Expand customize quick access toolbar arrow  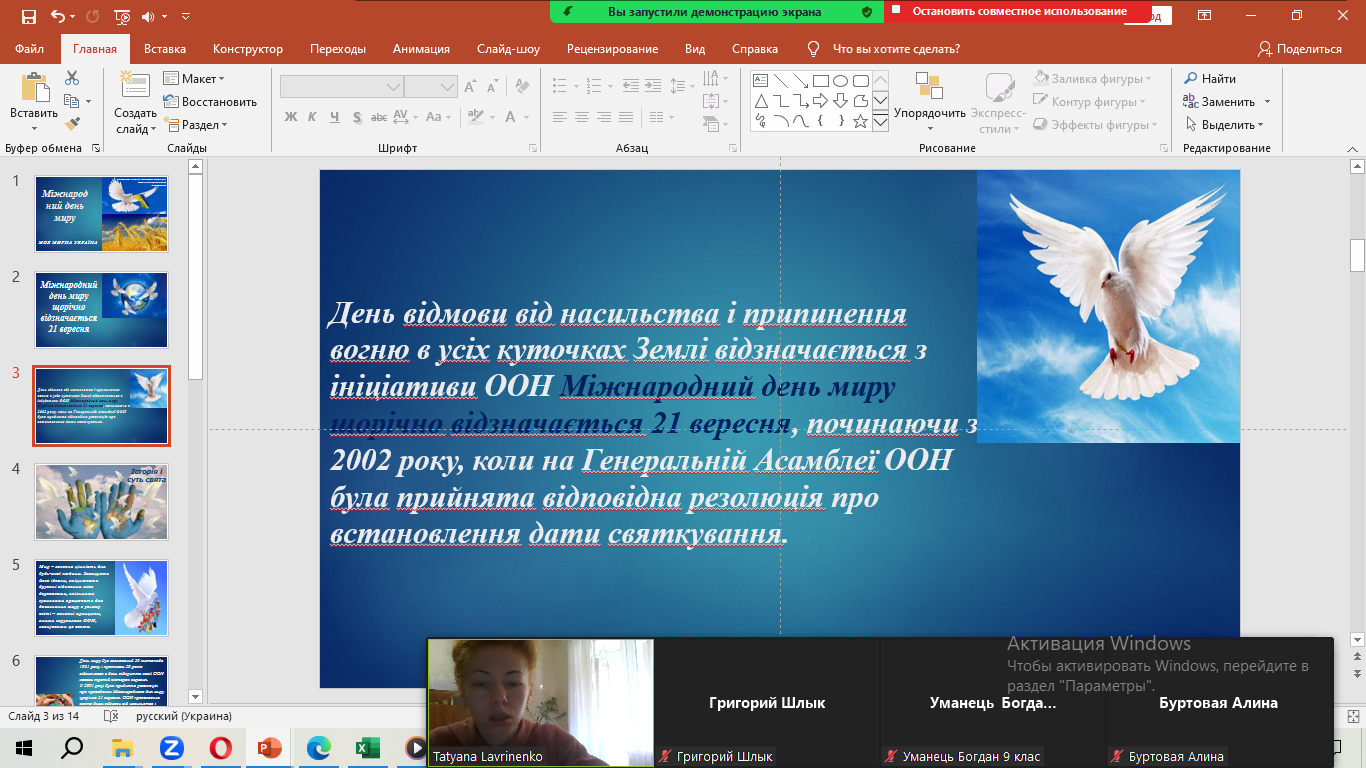pos(186,17)
